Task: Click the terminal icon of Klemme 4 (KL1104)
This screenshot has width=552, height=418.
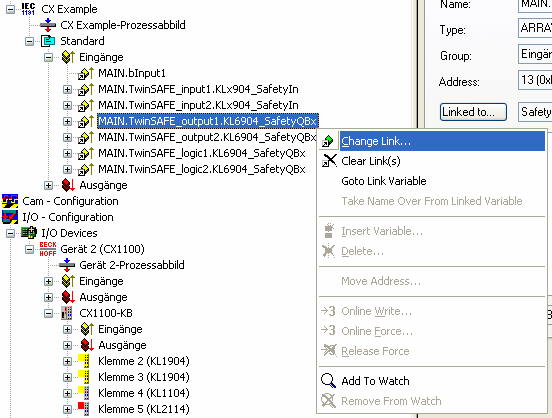Action: pyautogui.click(x=84, y=393)
